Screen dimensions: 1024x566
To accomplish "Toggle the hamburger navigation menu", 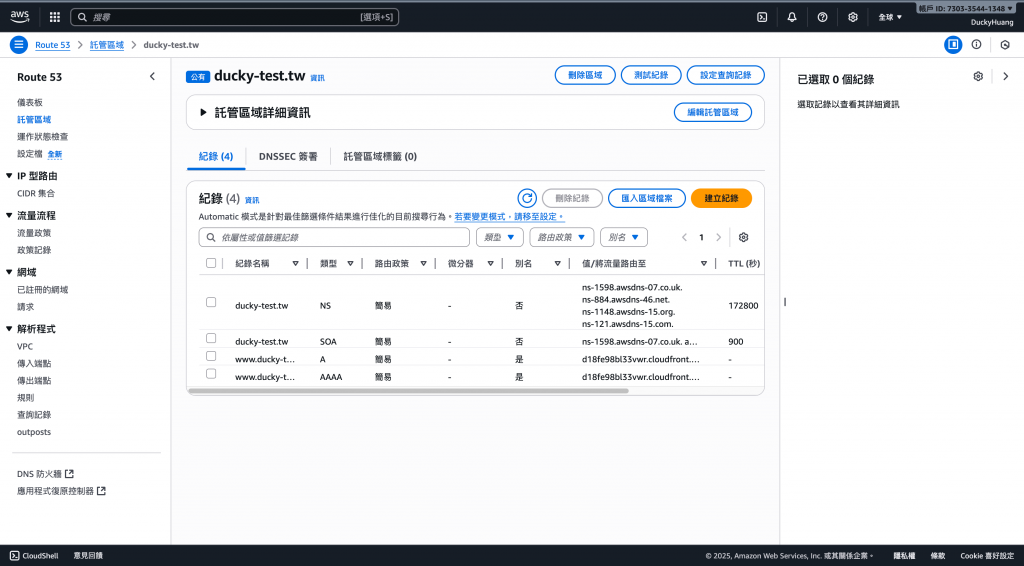I will pyautogui.click(x=19, y=45).
